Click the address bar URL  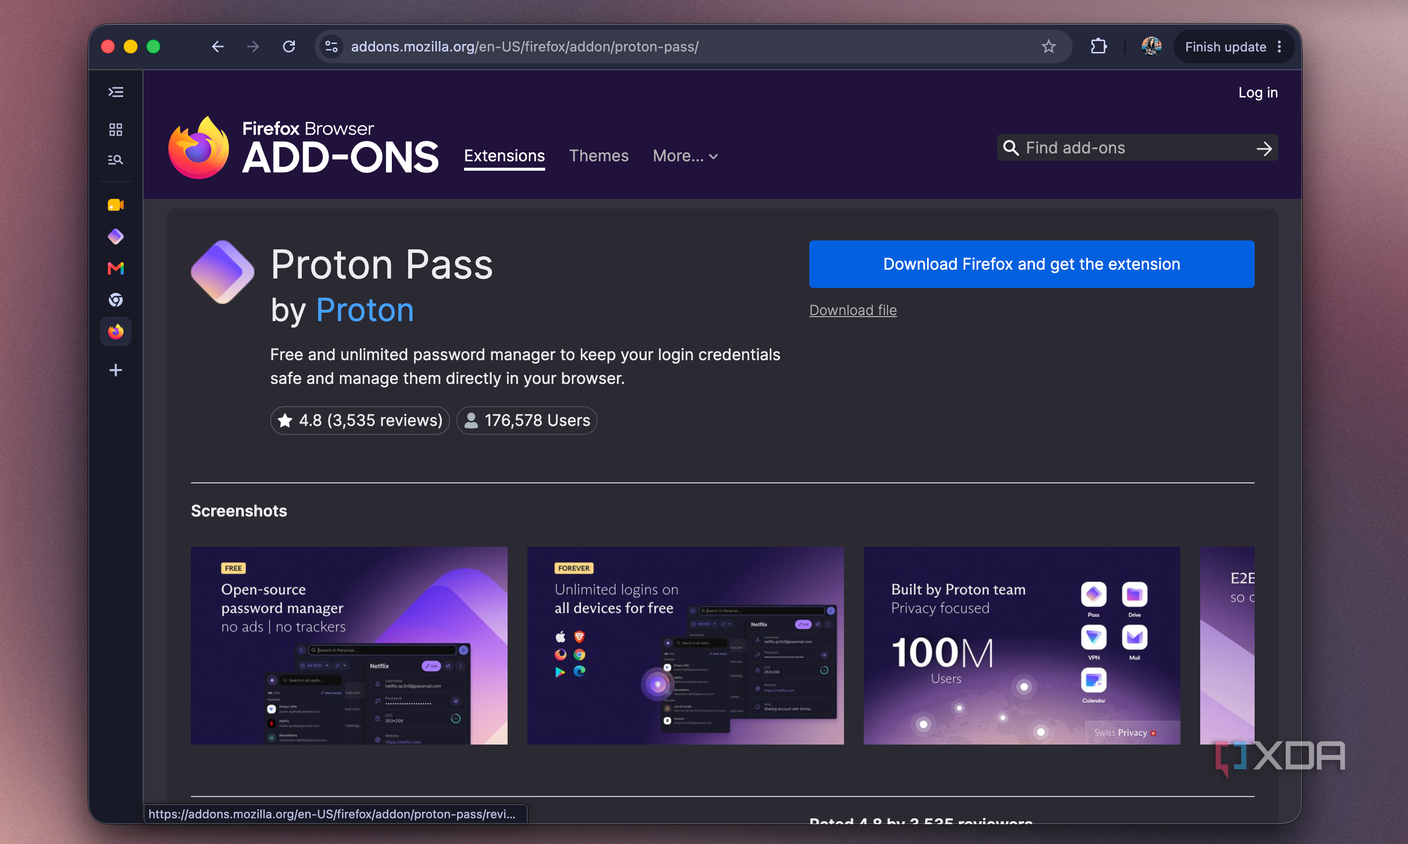pos(524,47)
